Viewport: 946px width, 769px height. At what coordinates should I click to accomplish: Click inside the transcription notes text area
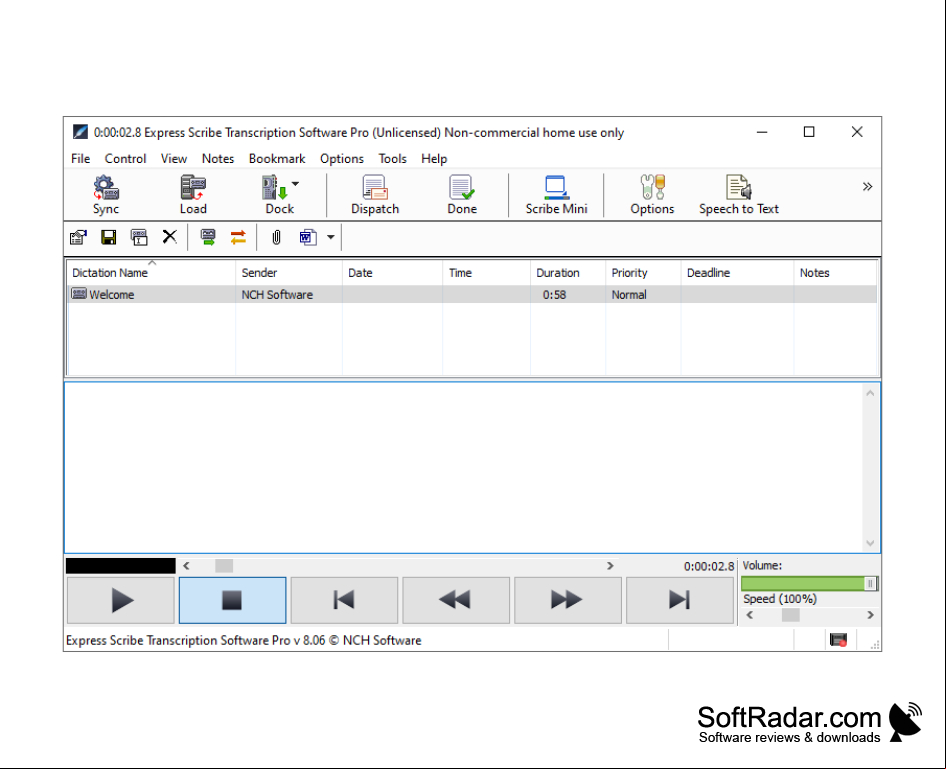[x=465, y=467]
